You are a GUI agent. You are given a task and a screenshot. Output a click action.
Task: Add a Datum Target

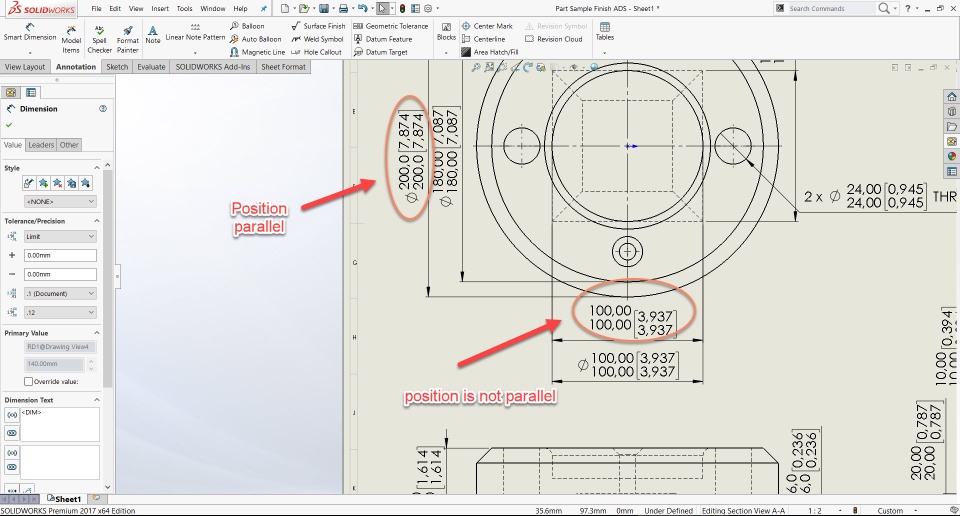[380, 52]
